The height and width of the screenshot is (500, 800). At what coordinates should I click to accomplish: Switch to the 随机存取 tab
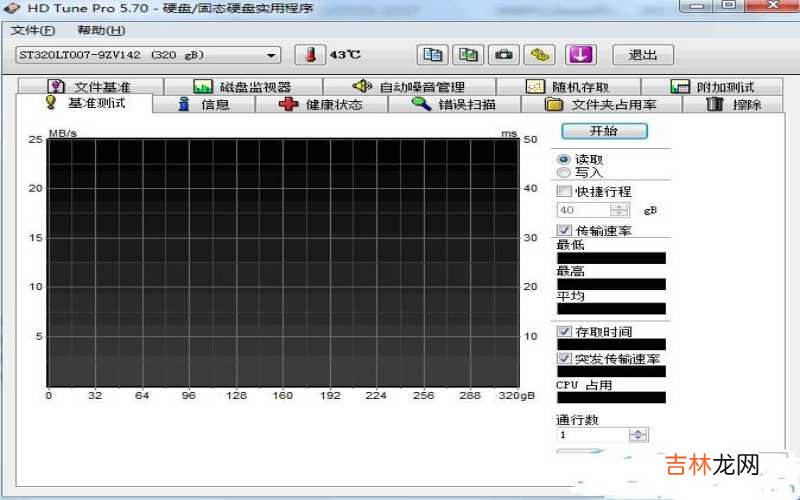pyautogui.click(x=568, y=87)
